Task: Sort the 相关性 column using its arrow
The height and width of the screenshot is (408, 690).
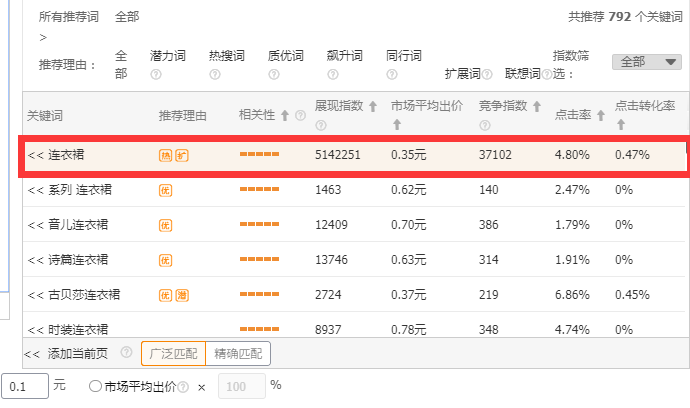Action: 285,116
